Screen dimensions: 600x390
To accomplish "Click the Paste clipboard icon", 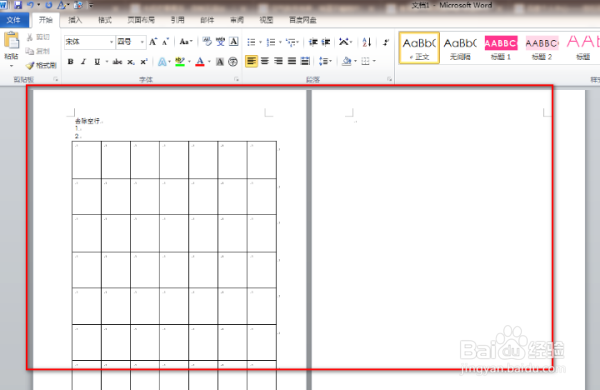I will tap(11, 41).
